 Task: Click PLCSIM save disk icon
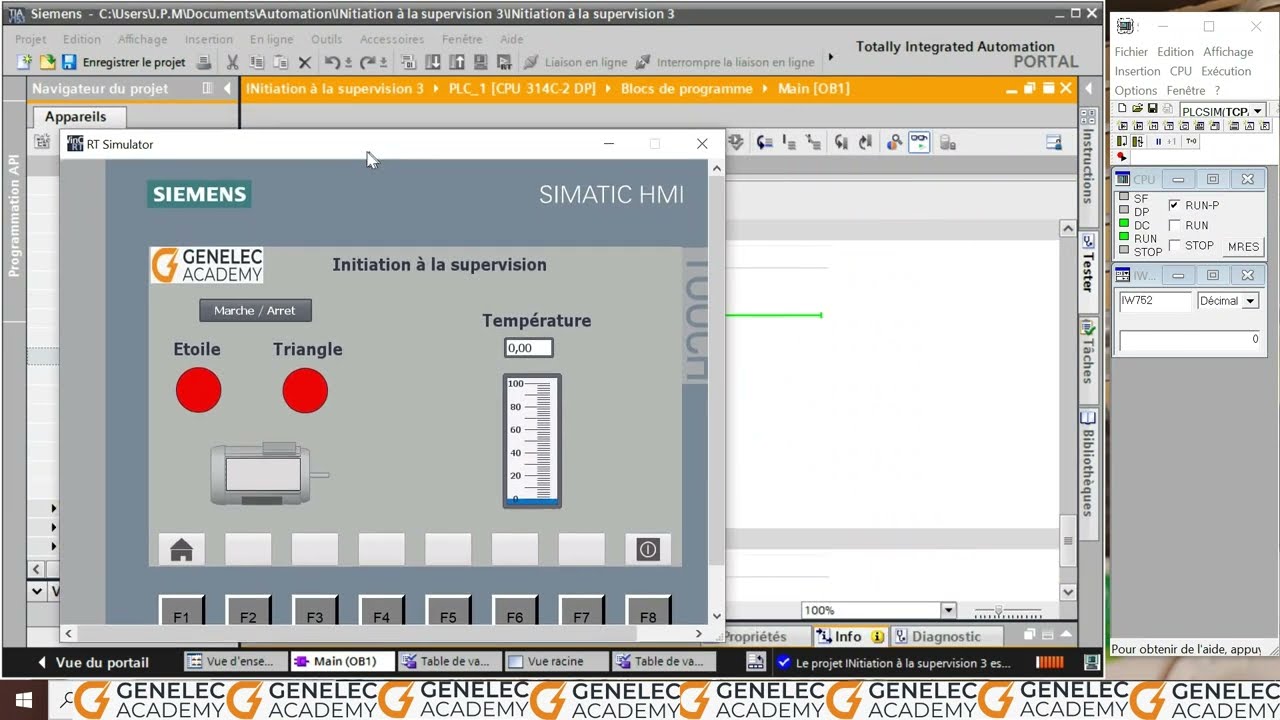click(x=1152, y=108)
